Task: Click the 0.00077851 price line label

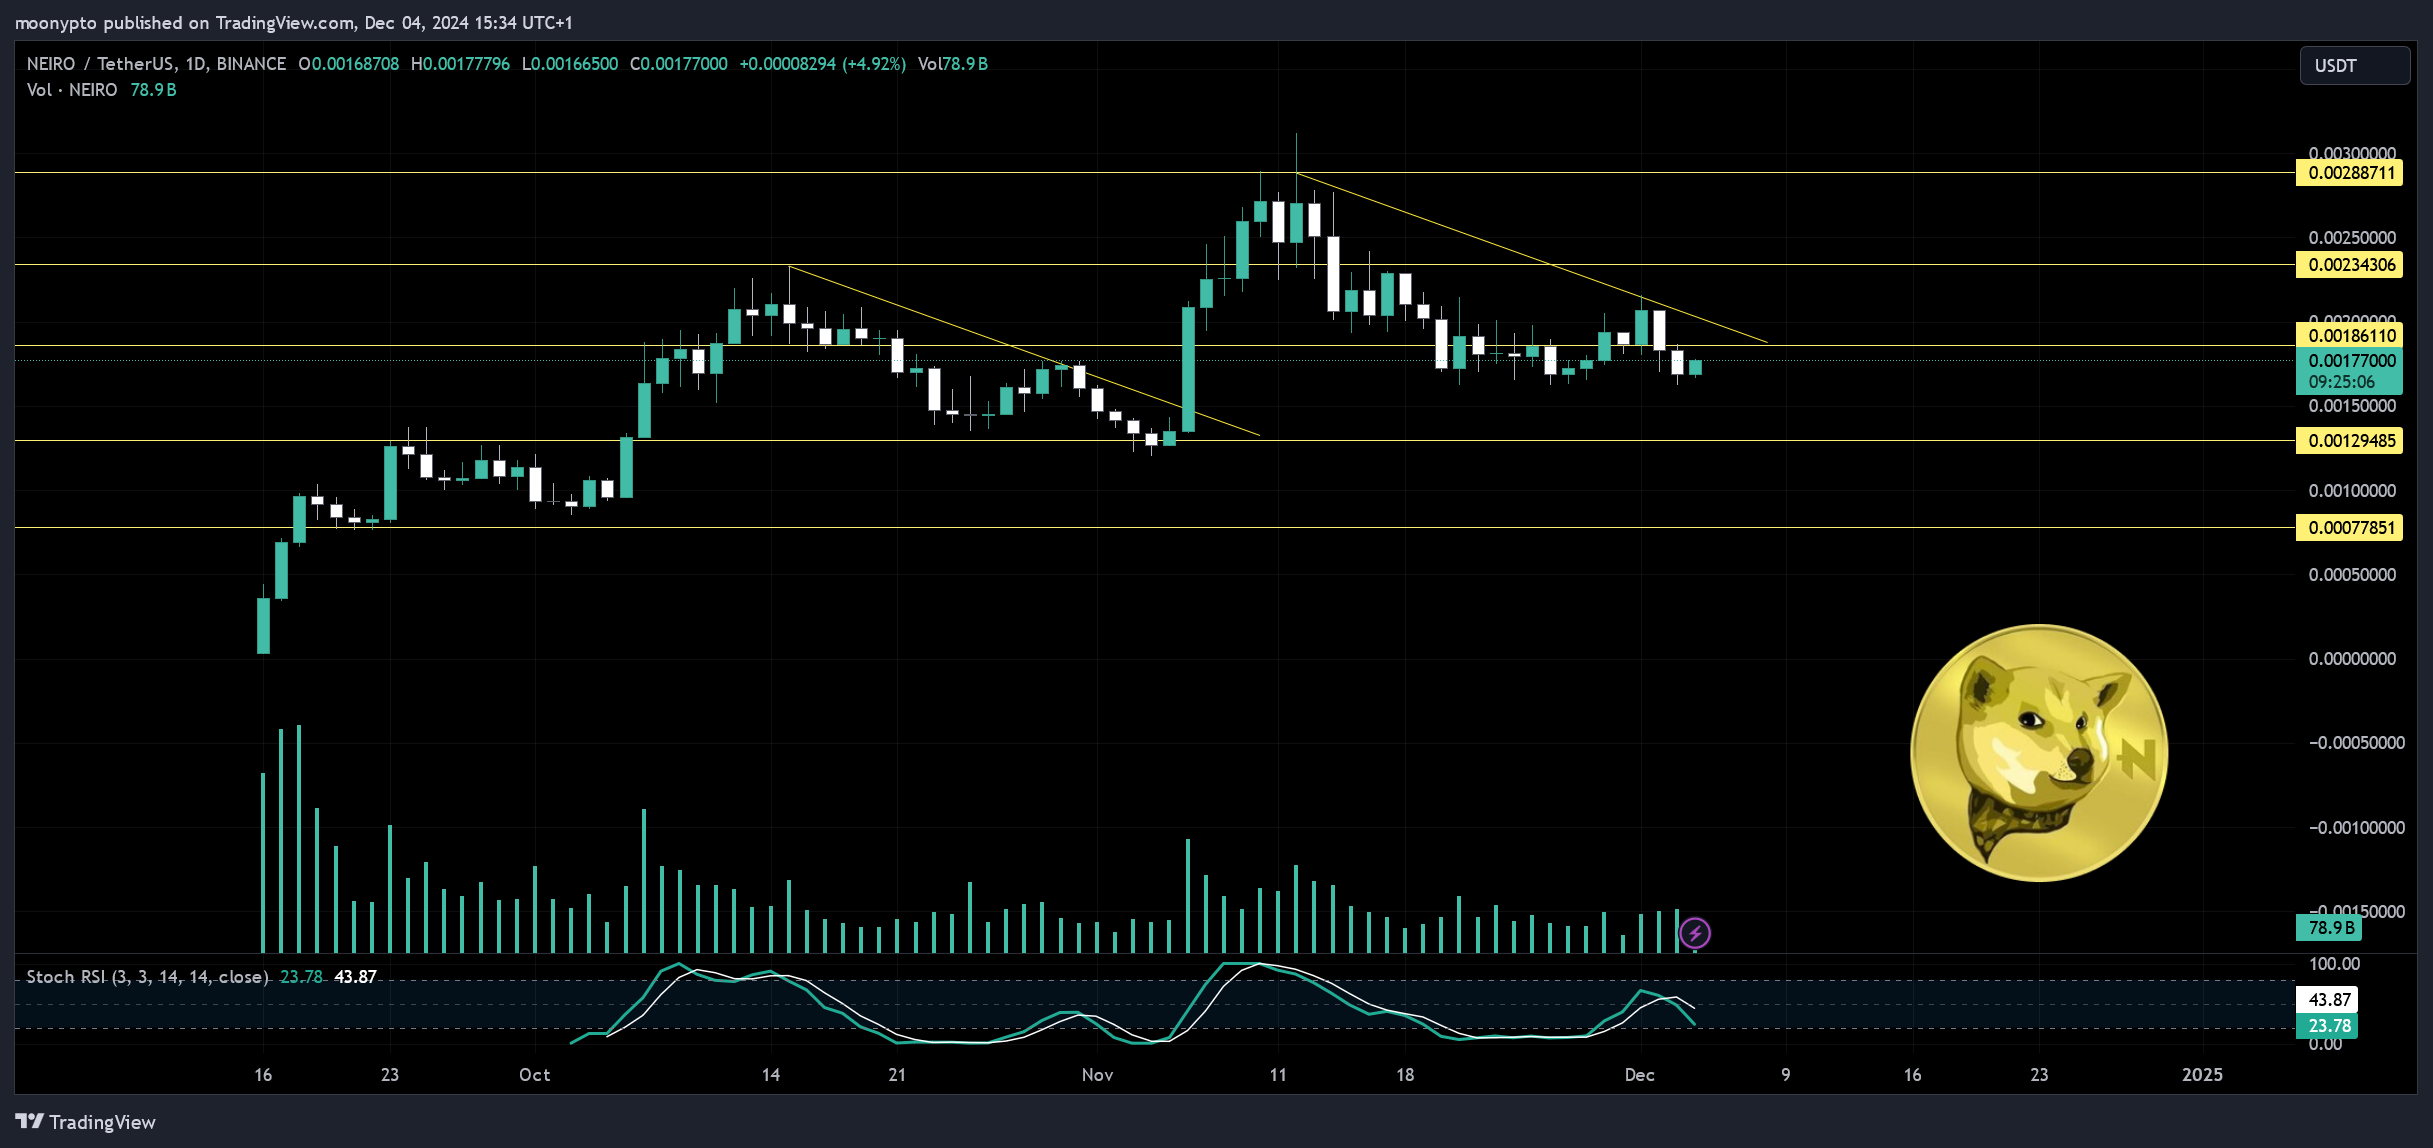Action: pos(2351,528)
